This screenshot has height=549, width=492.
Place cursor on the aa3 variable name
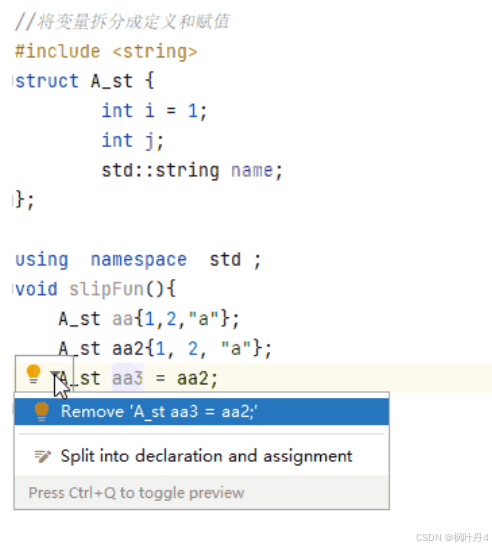coord(127,378)
